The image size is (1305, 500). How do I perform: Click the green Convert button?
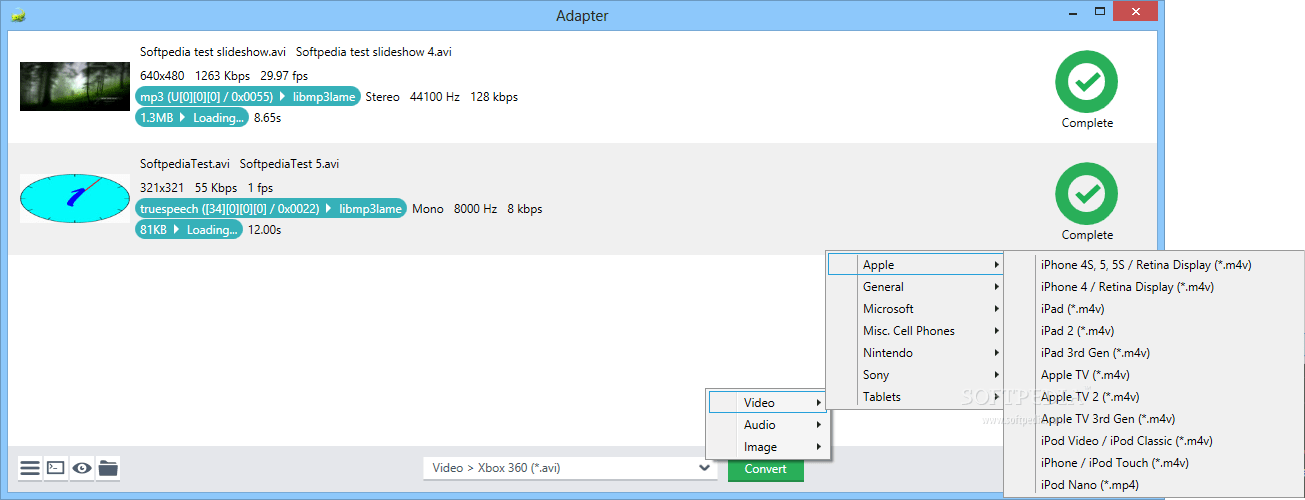766,469
